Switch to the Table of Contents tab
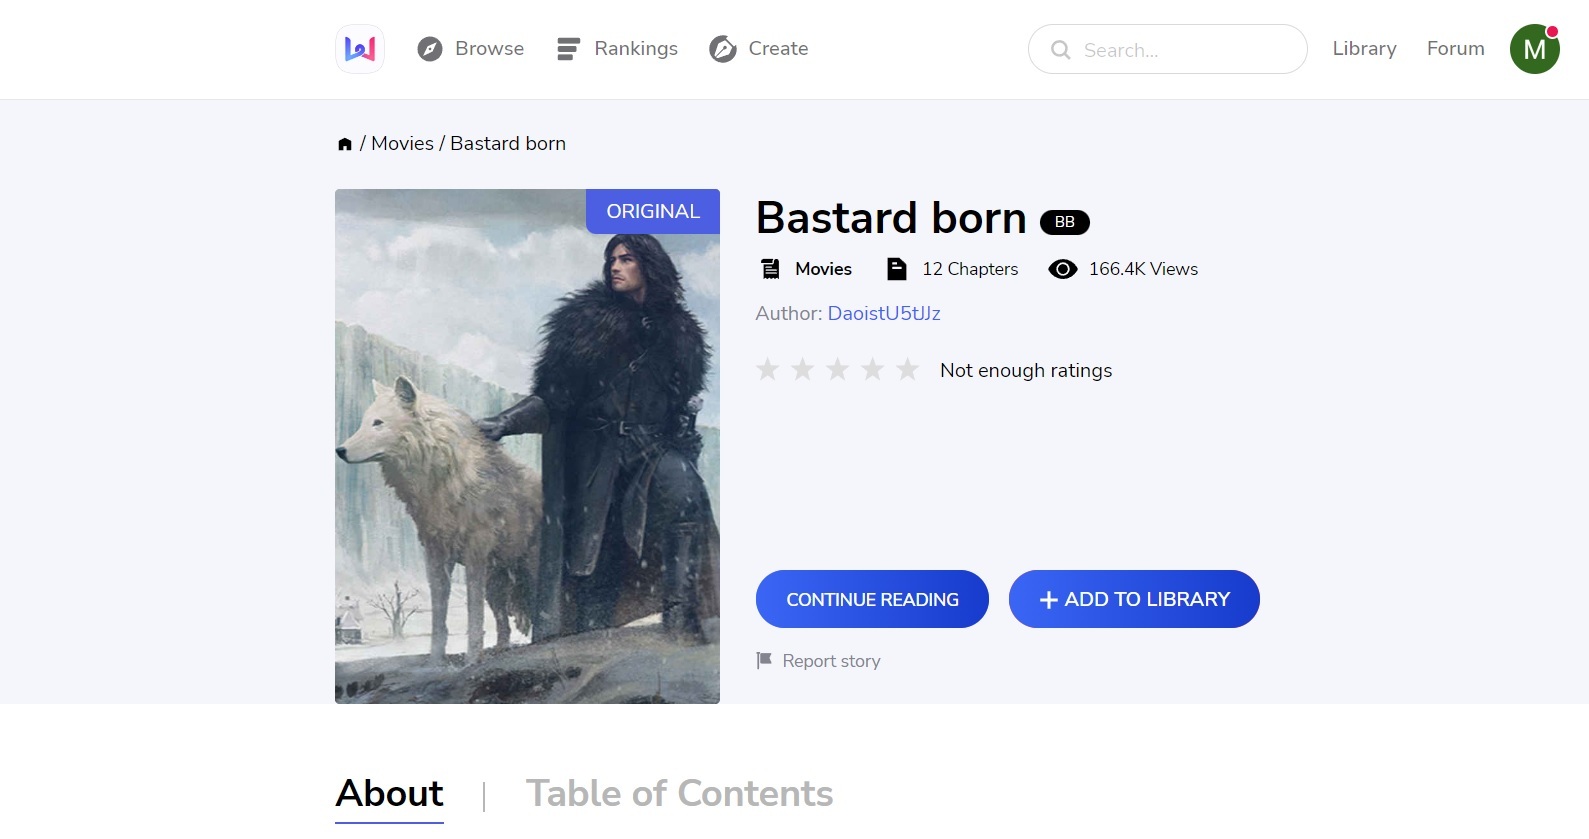 pos(679,793)
